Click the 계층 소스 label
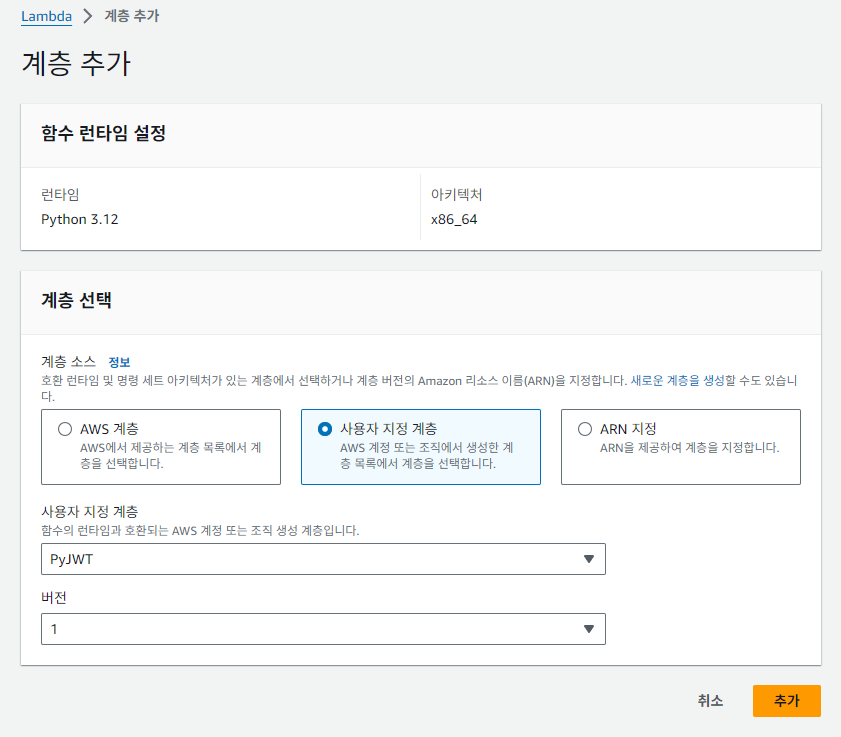This screenshot has width=841, height=737. (x=69, y=362)
